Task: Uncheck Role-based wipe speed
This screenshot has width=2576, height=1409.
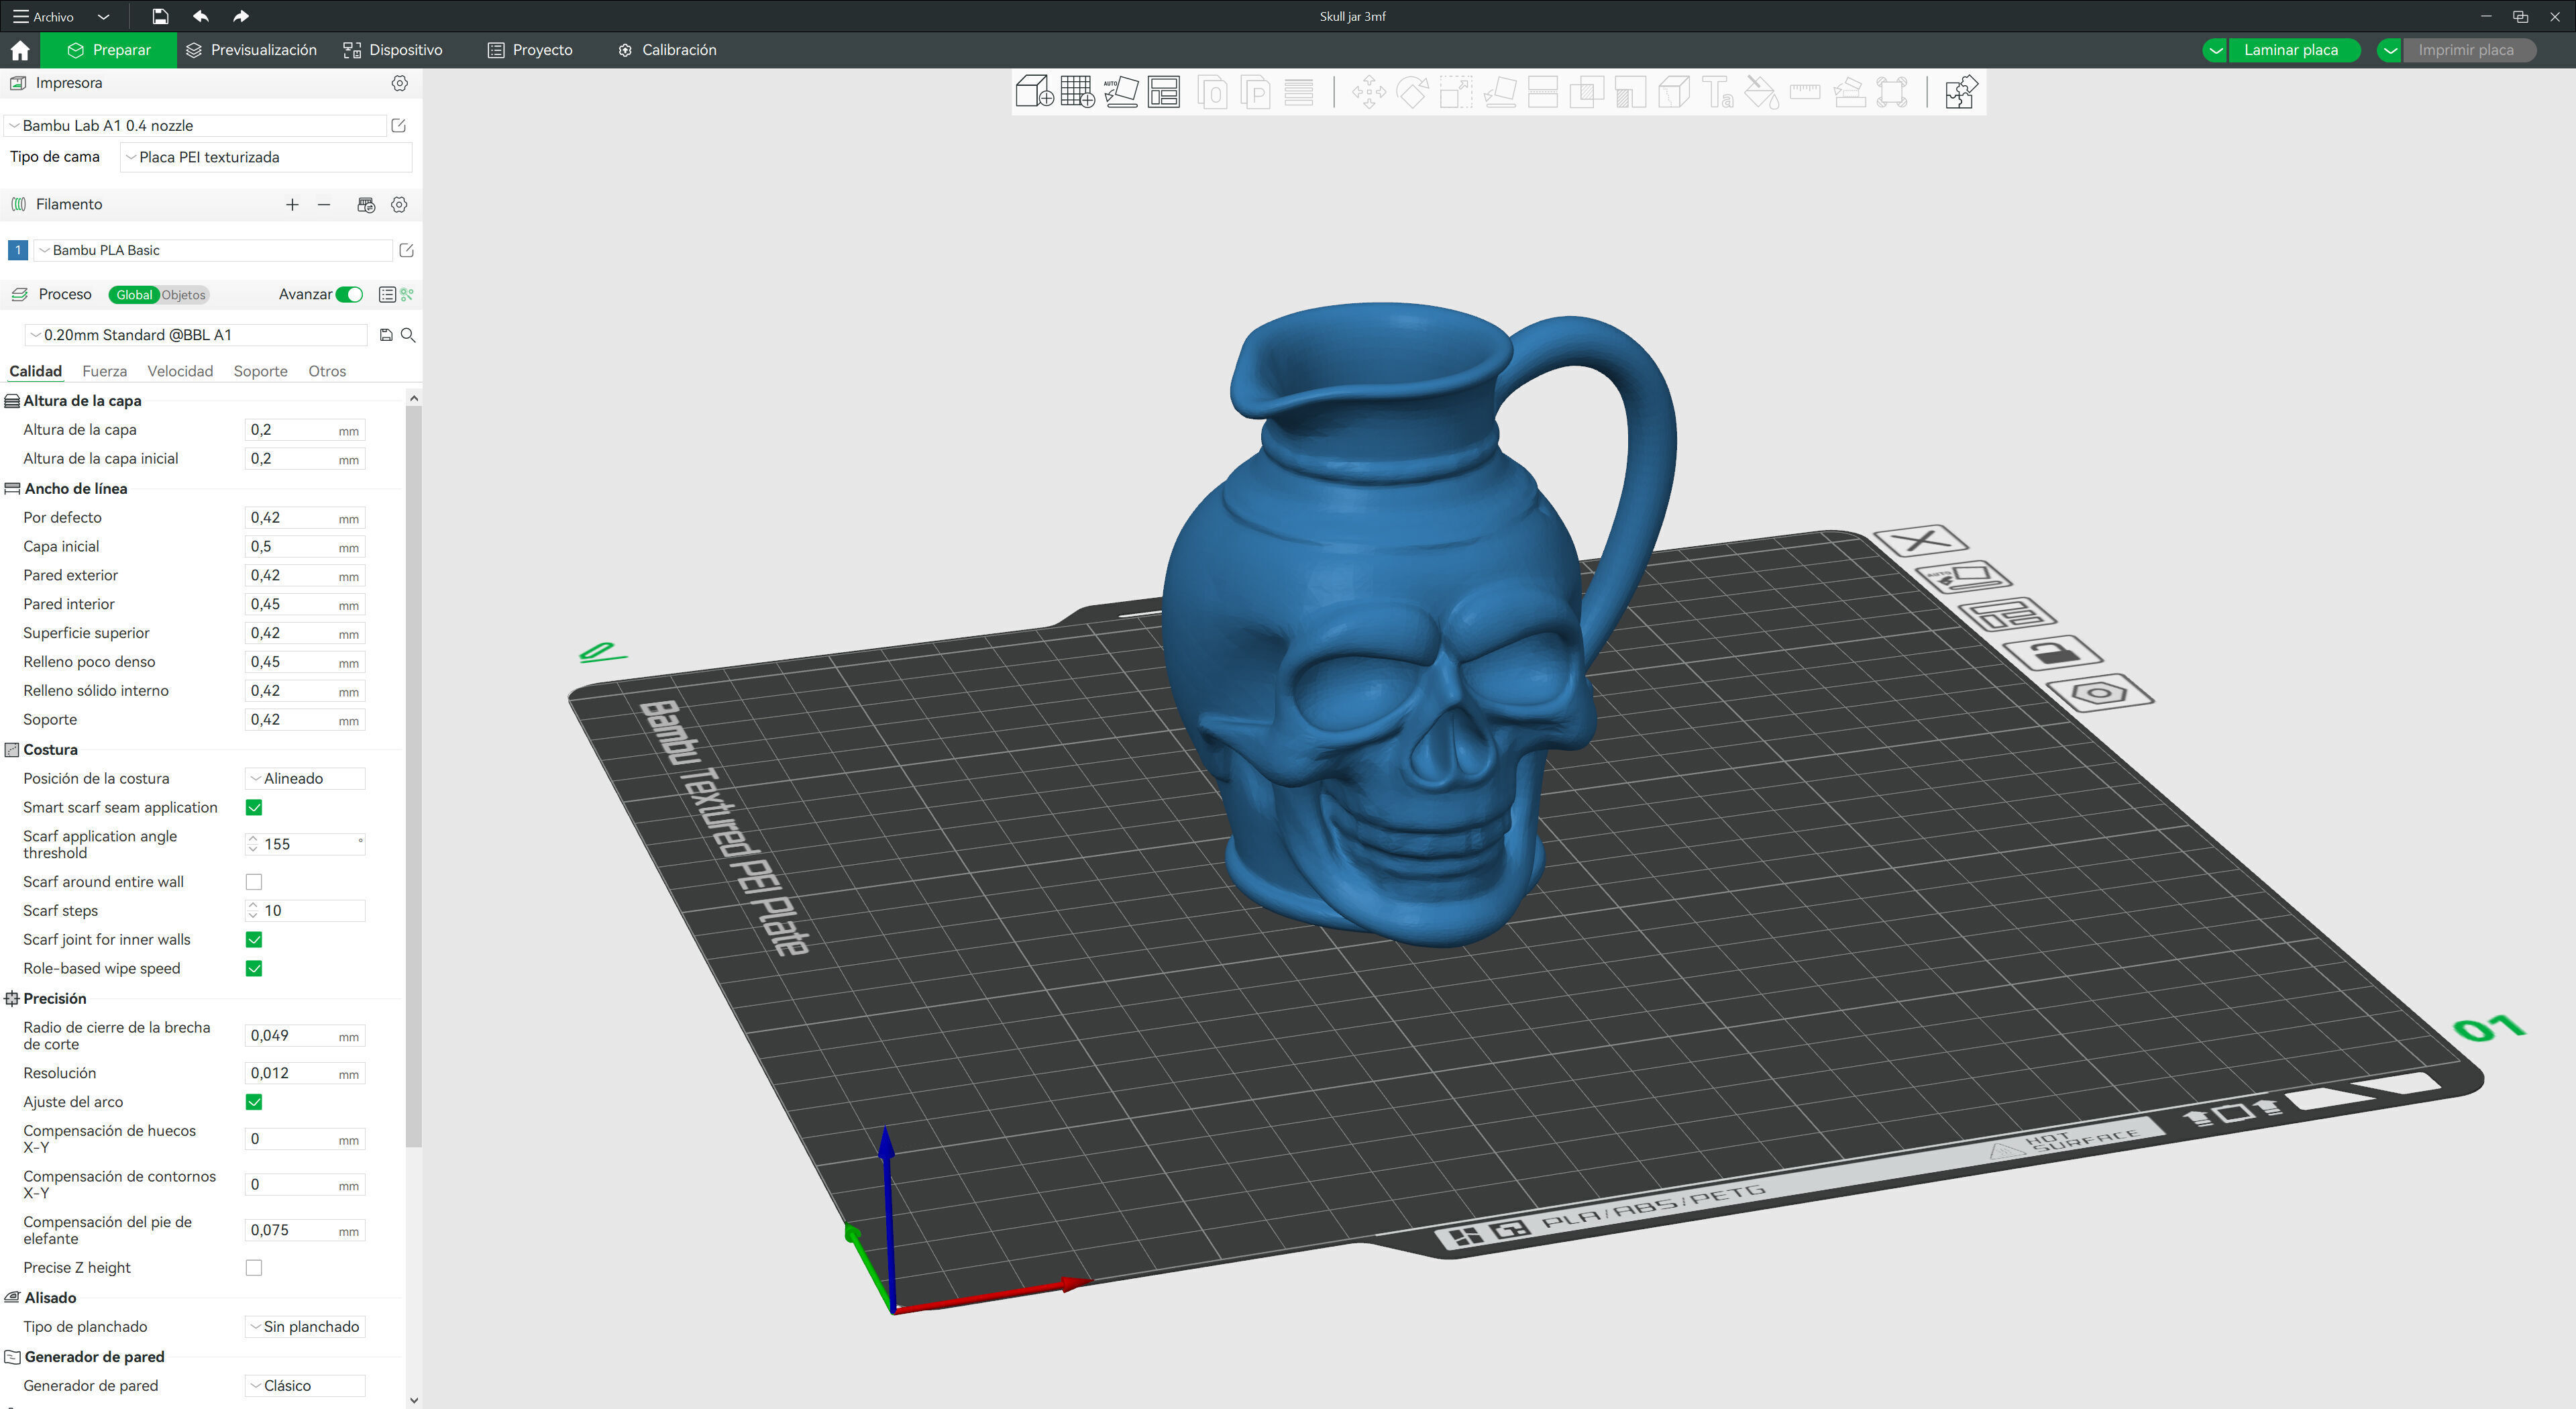Action: [x=254, y=969]
